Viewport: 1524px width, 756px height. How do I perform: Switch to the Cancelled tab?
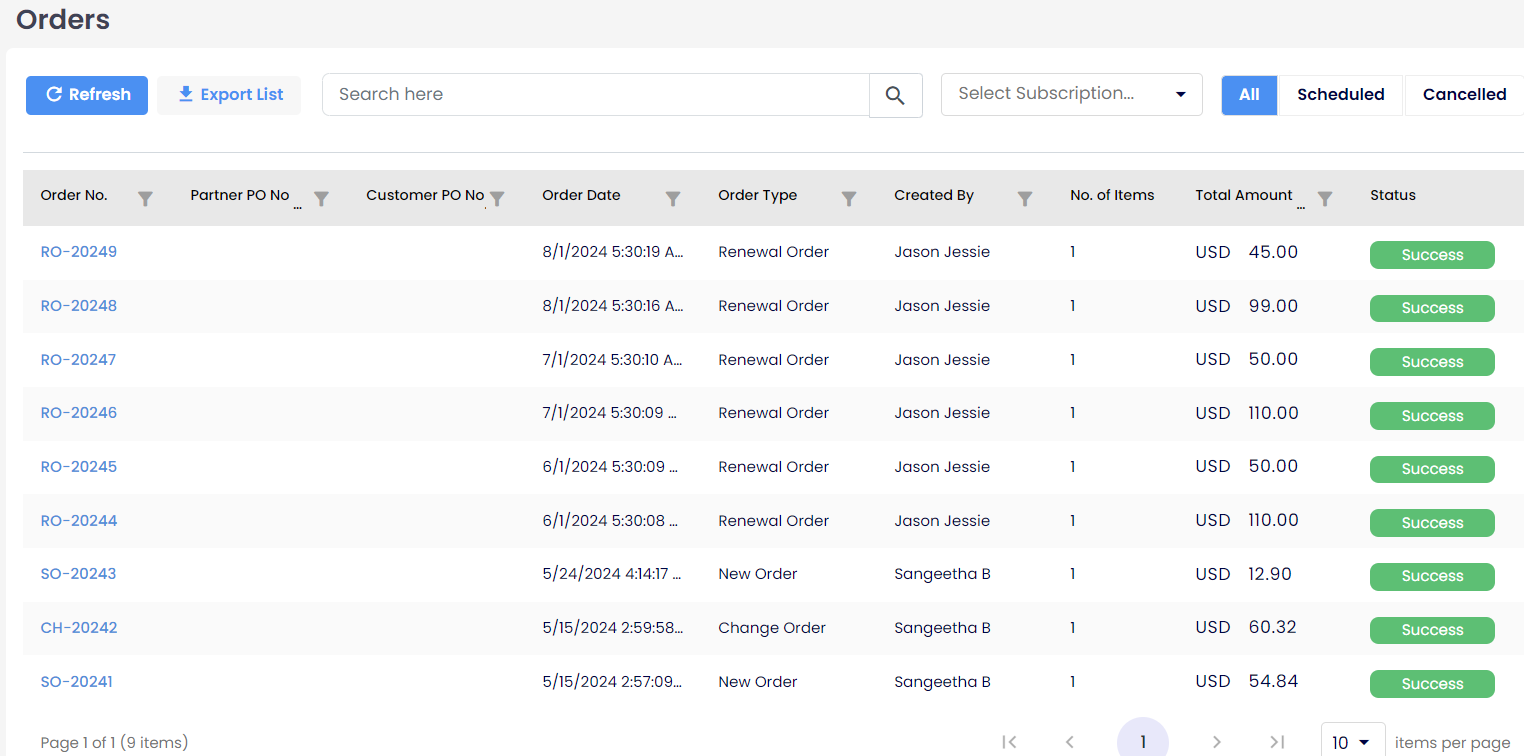click(1464, 95)
